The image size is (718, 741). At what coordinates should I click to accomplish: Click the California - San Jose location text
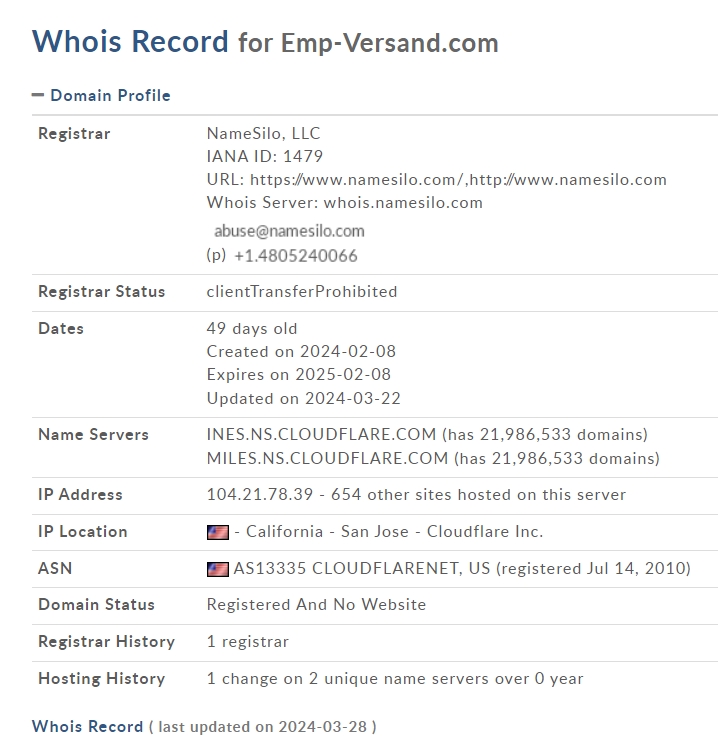[327, 532]
